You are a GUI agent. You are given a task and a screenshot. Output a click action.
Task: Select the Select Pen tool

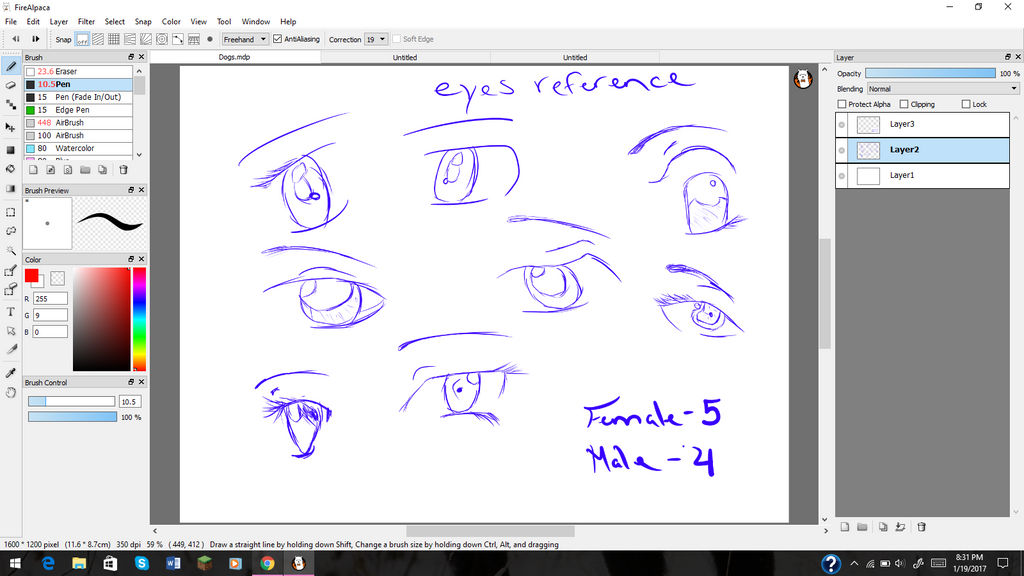pyautogui.click(x=11, y=270)
